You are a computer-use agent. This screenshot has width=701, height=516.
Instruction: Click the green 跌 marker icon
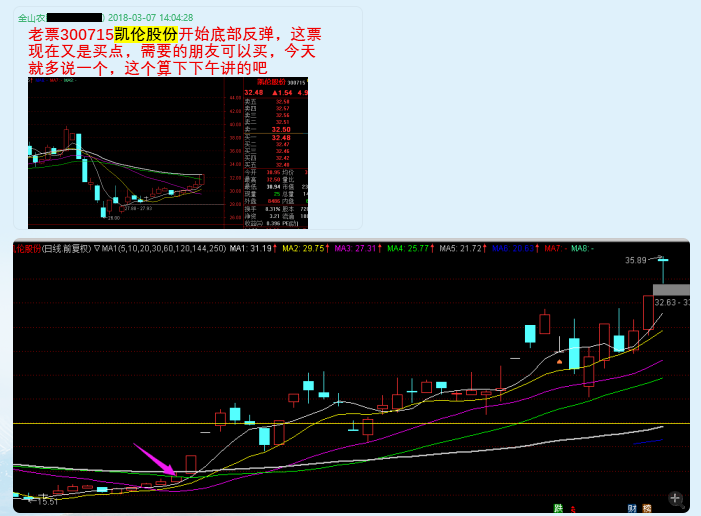tap(558, 508)
